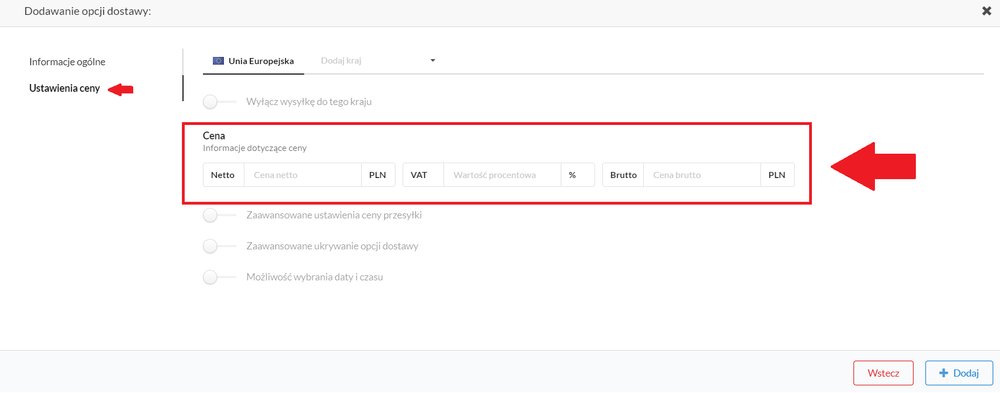
Task: Click the Wartość procentowa VAT field
Action: coord(502,175)
